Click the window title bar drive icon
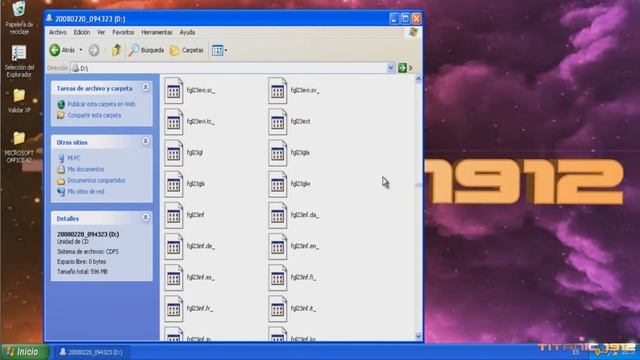 click(49, 18)
